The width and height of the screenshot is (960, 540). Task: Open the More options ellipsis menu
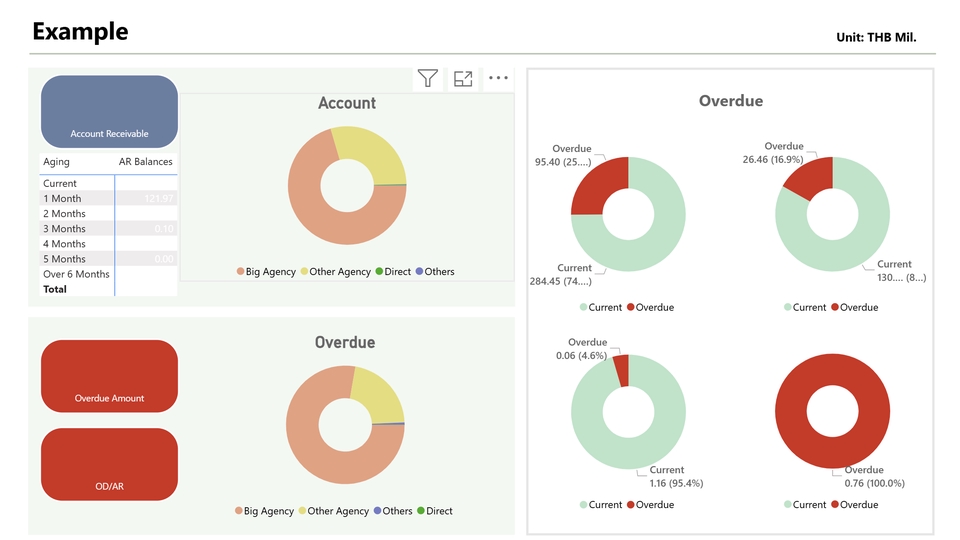498,78
